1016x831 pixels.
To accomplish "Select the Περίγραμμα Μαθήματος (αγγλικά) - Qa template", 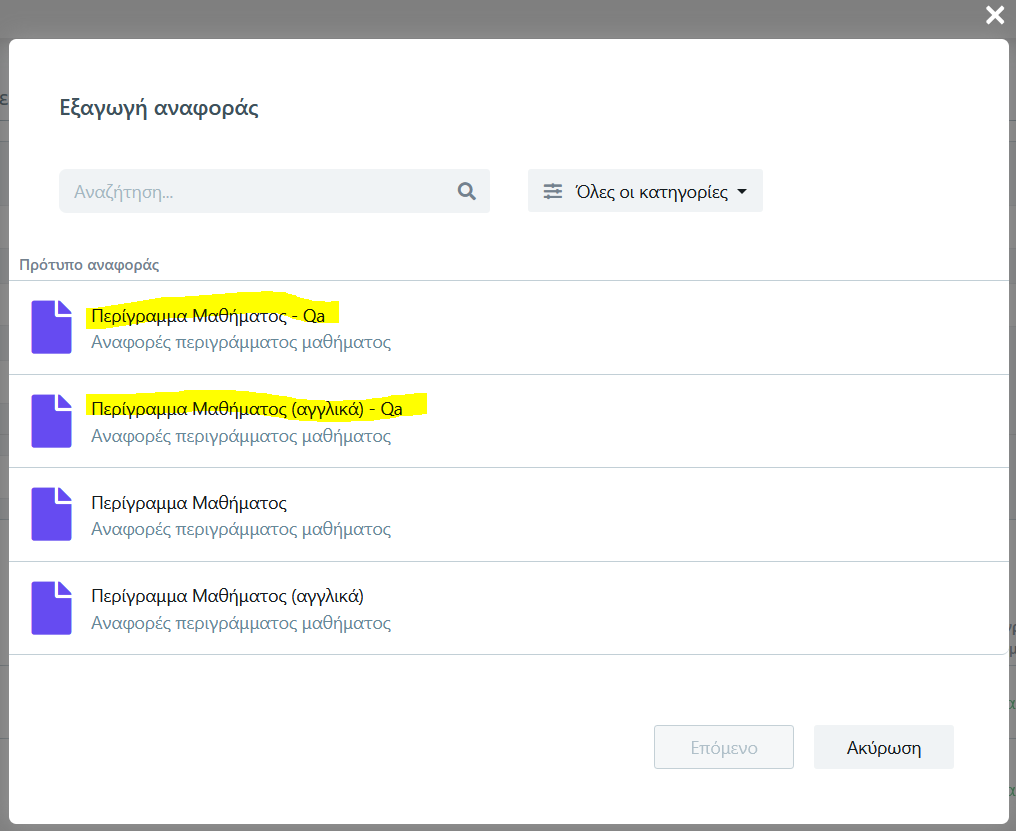I will (246, 408).
